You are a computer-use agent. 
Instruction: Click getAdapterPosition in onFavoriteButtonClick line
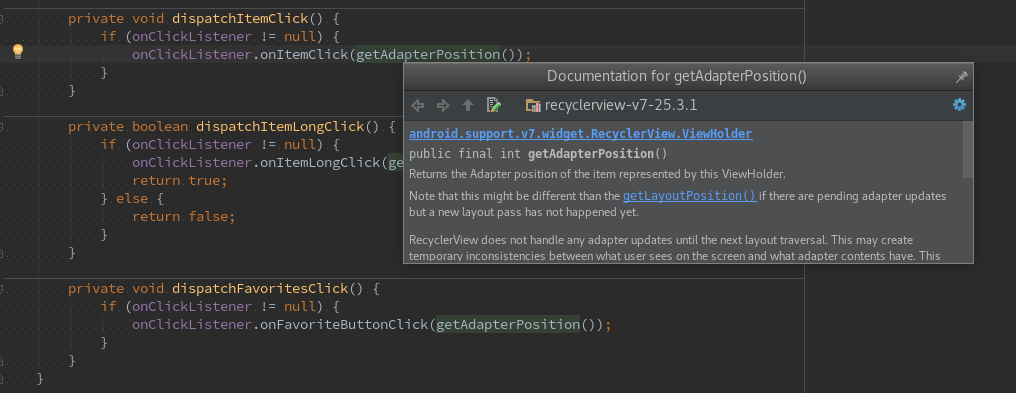coord(508,324)
